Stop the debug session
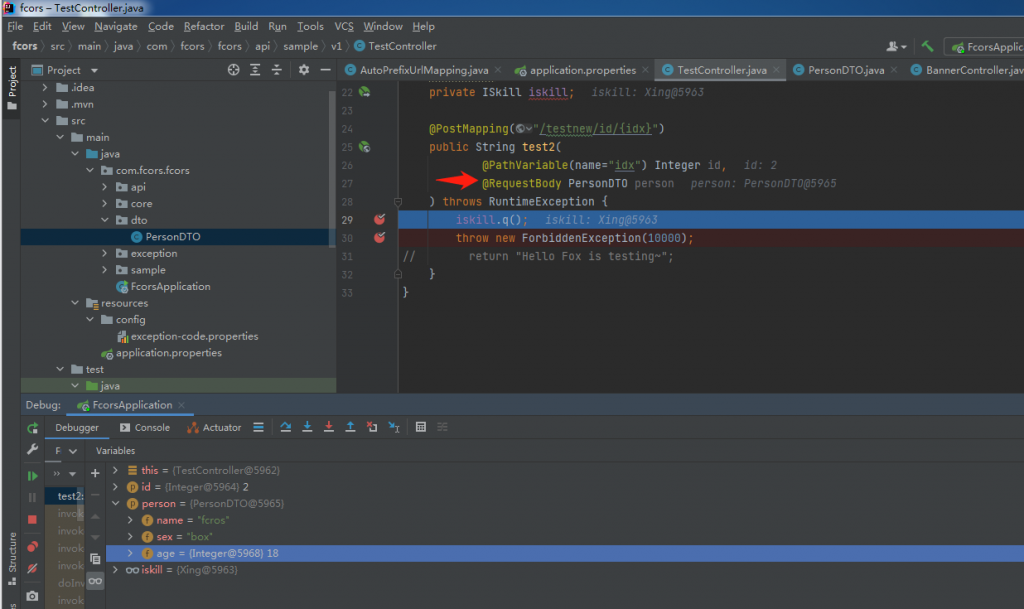The height and width of the screenshot is (609, 1024). [32, 520]
